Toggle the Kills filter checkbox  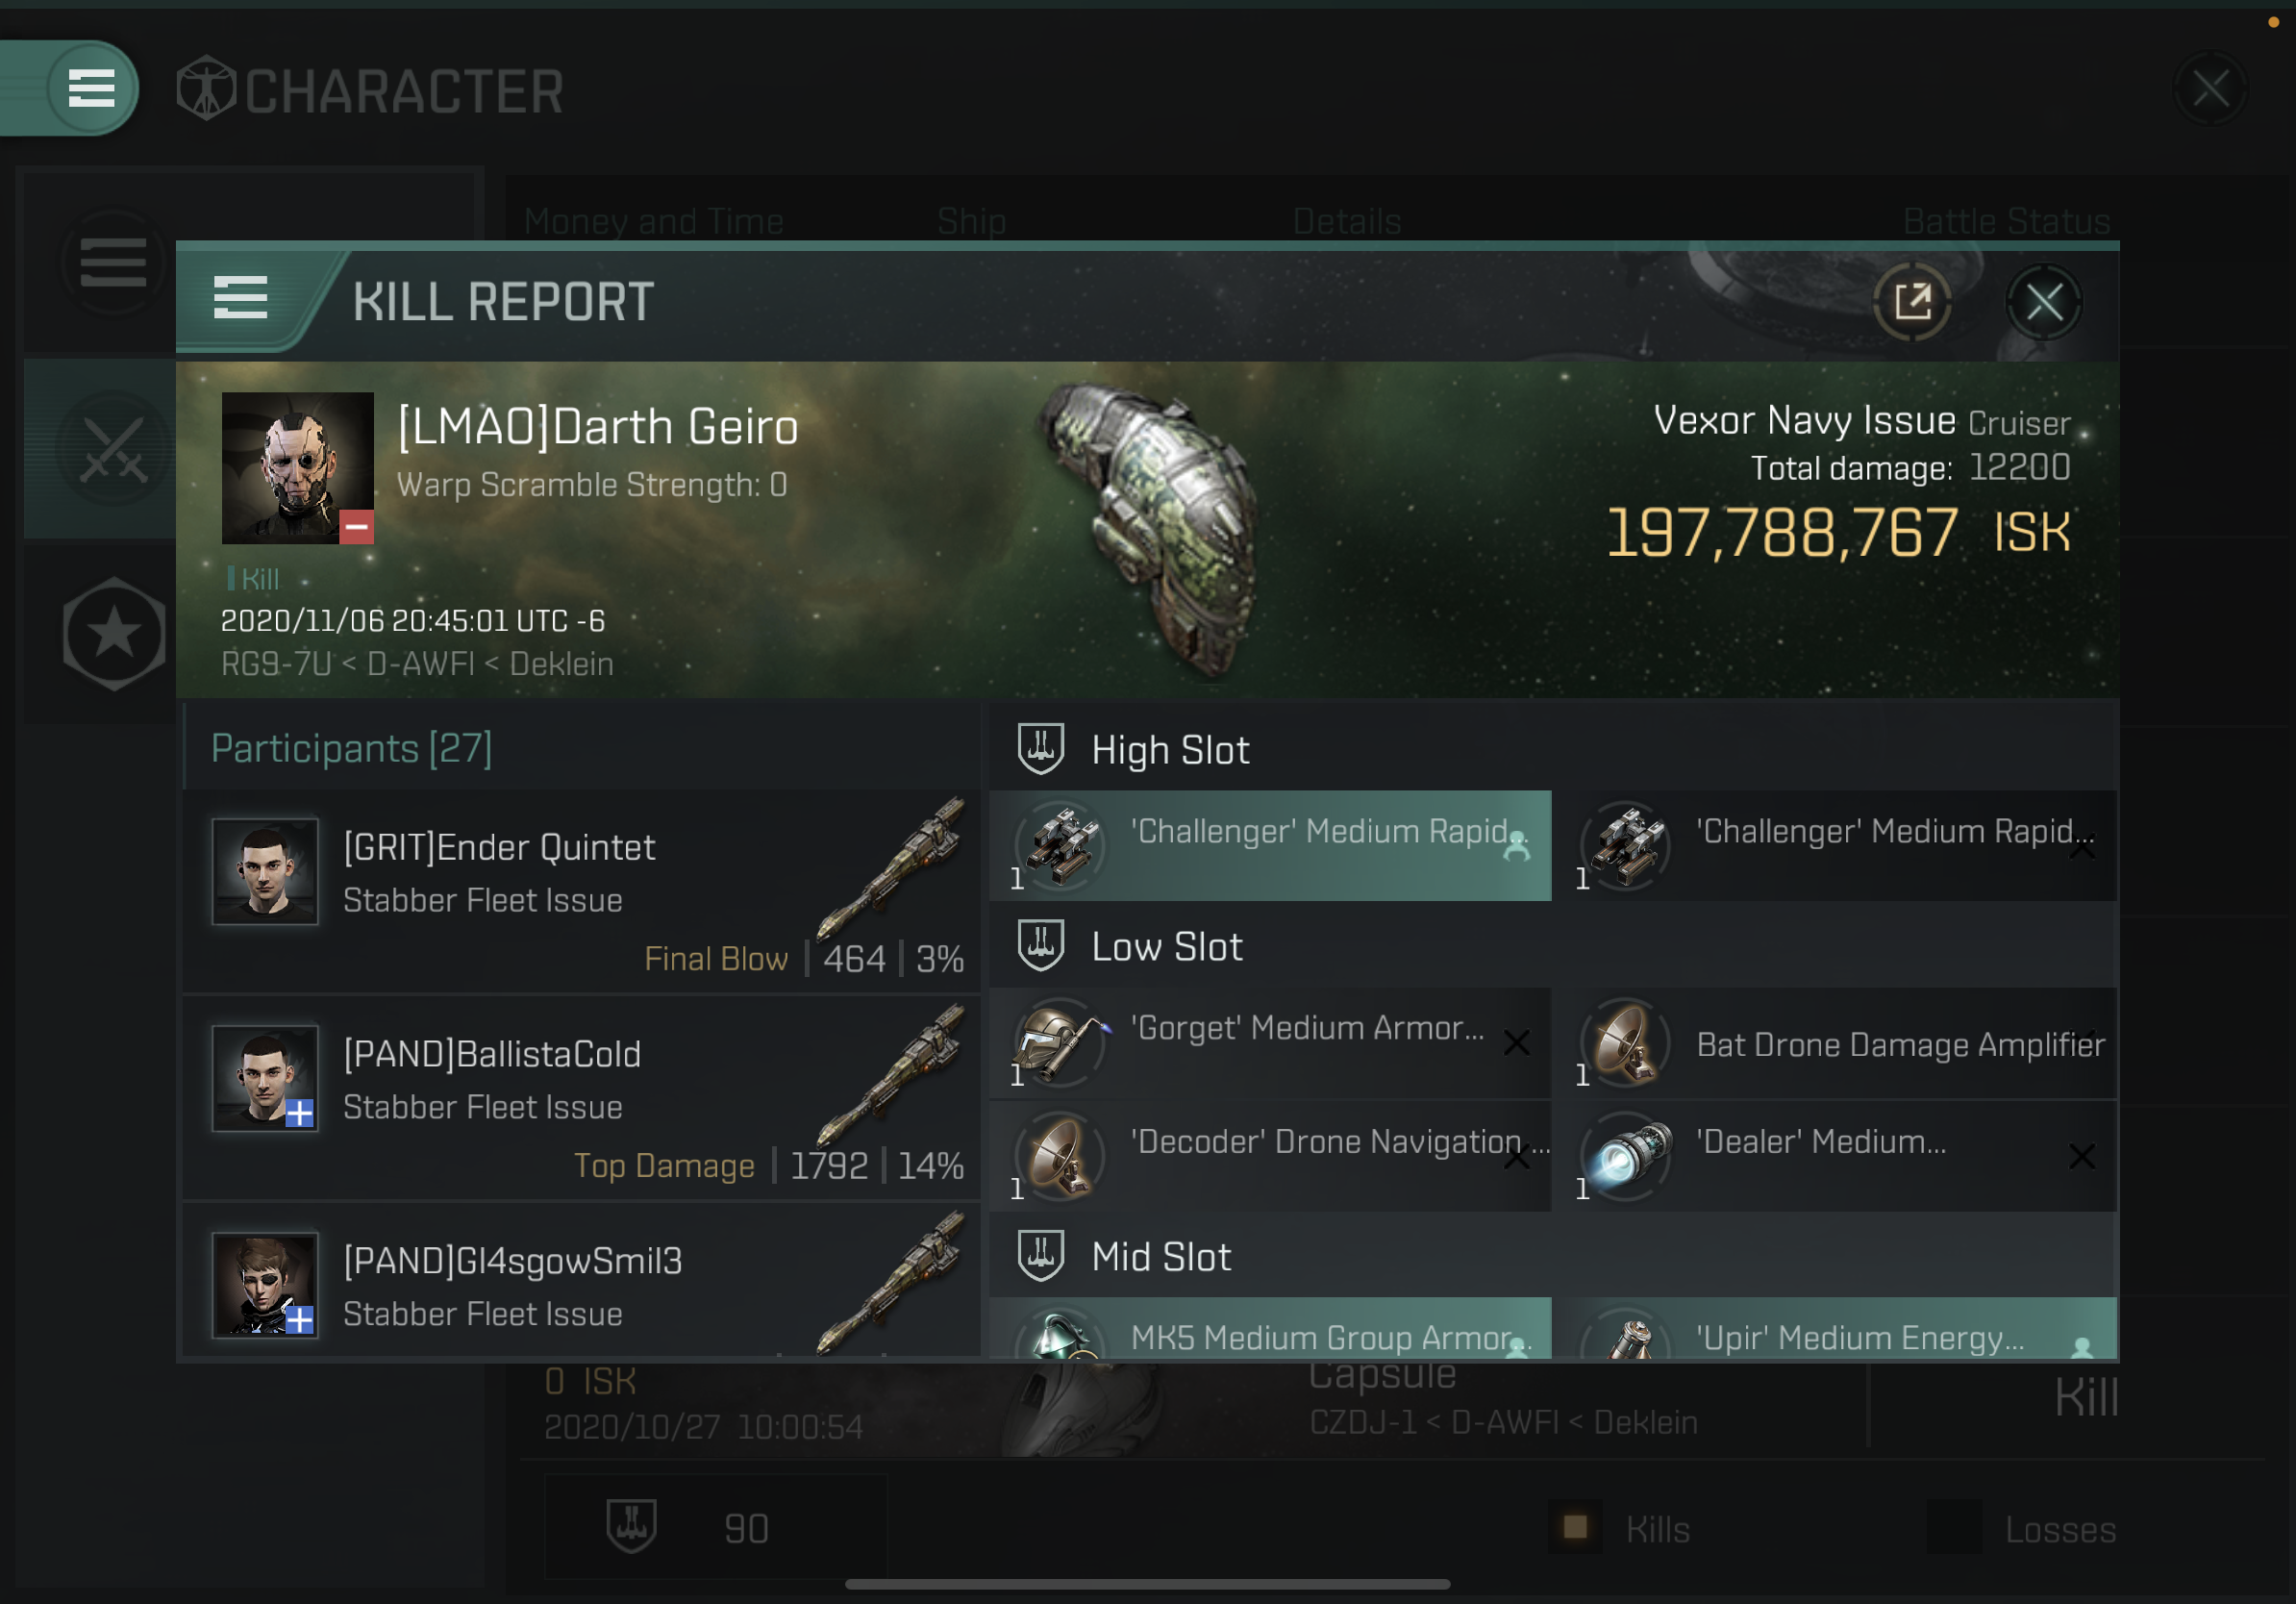tap(1576, 1527)
